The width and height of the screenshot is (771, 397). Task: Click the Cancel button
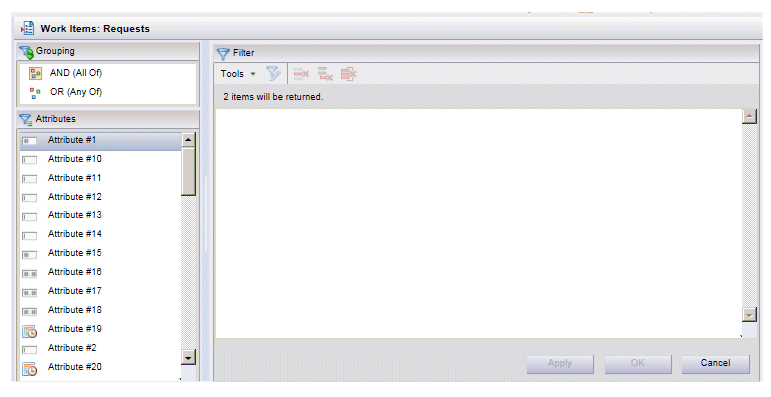(715, 364)
